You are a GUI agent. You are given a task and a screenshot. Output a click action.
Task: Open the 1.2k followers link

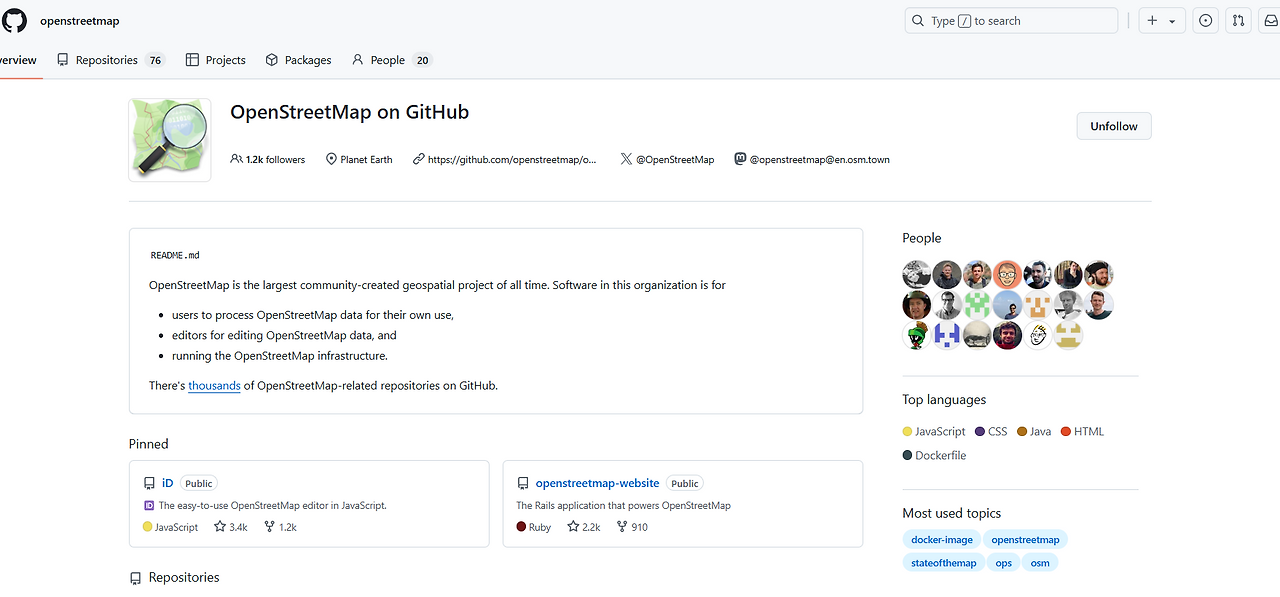(268, 159)
